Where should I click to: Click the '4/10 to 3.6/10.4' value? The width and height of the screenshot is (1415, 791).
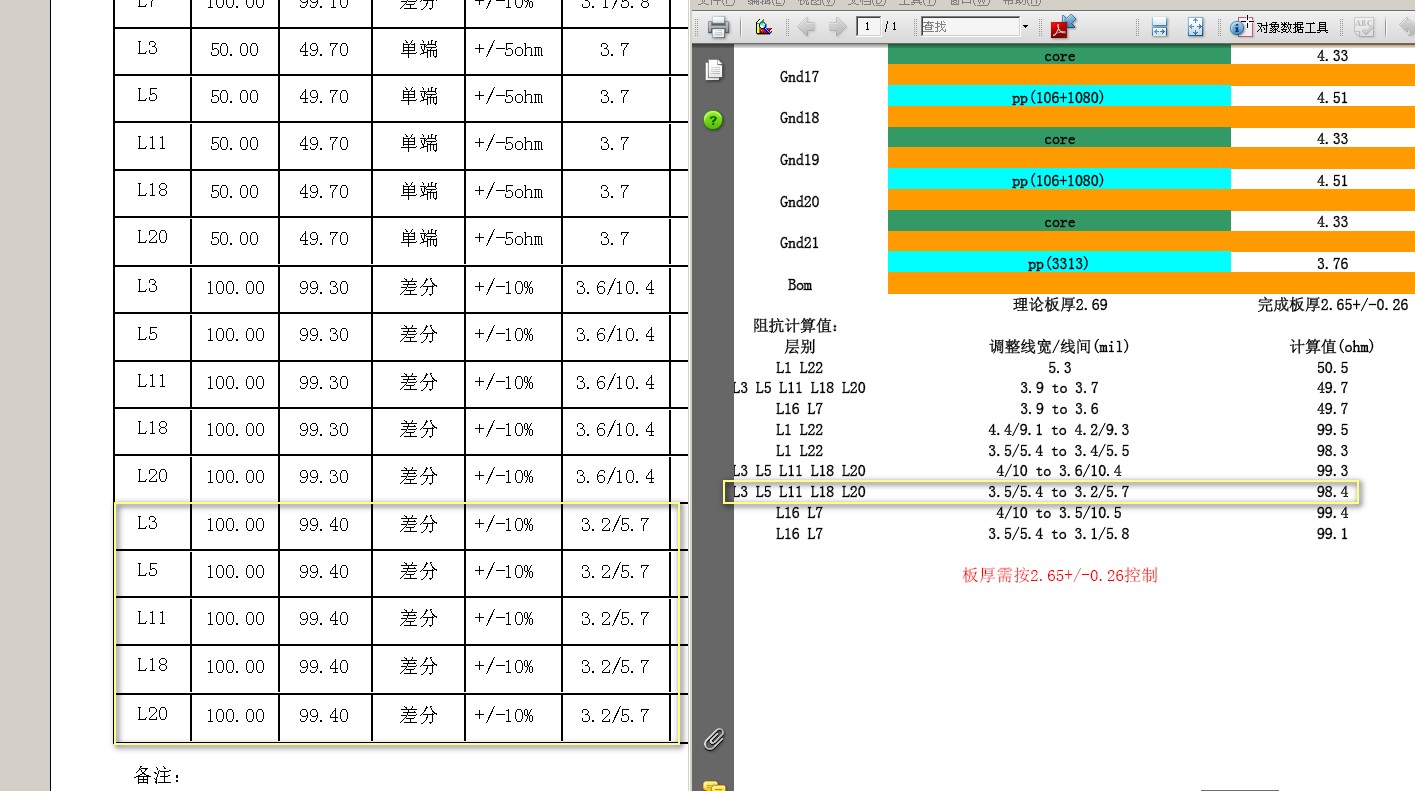[1059, 471]
